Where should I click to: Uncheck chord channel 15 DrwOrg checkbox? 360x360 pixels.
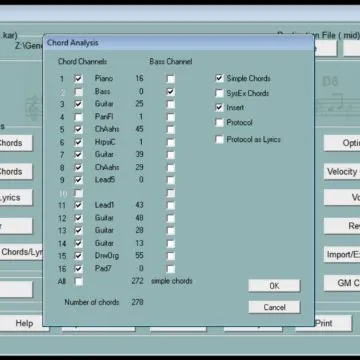[79, 256]
